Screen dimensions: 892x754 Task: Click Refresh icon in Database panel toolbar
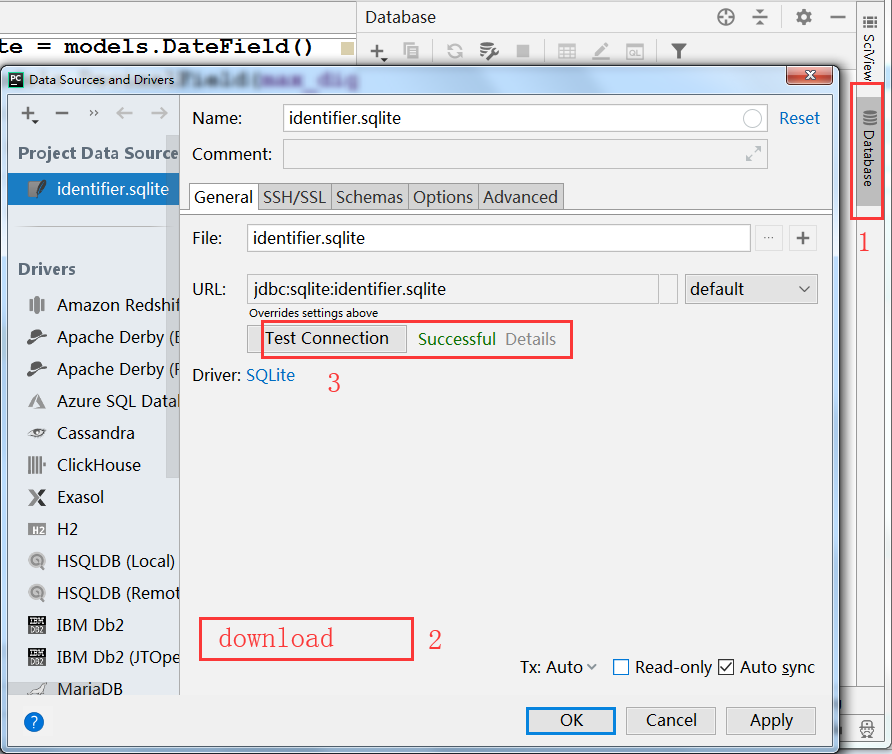point(454,51)
